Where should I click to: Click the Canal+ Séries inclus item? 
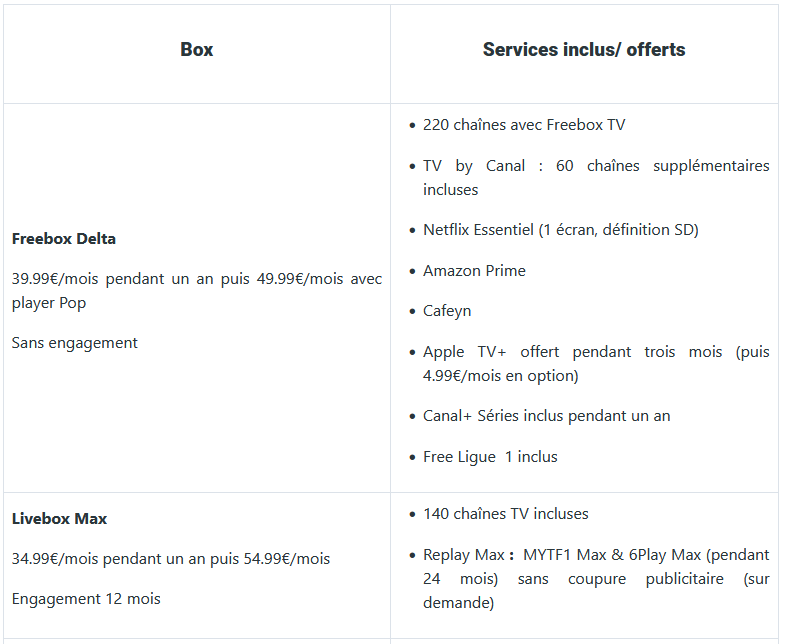click(x=546, y=416)
